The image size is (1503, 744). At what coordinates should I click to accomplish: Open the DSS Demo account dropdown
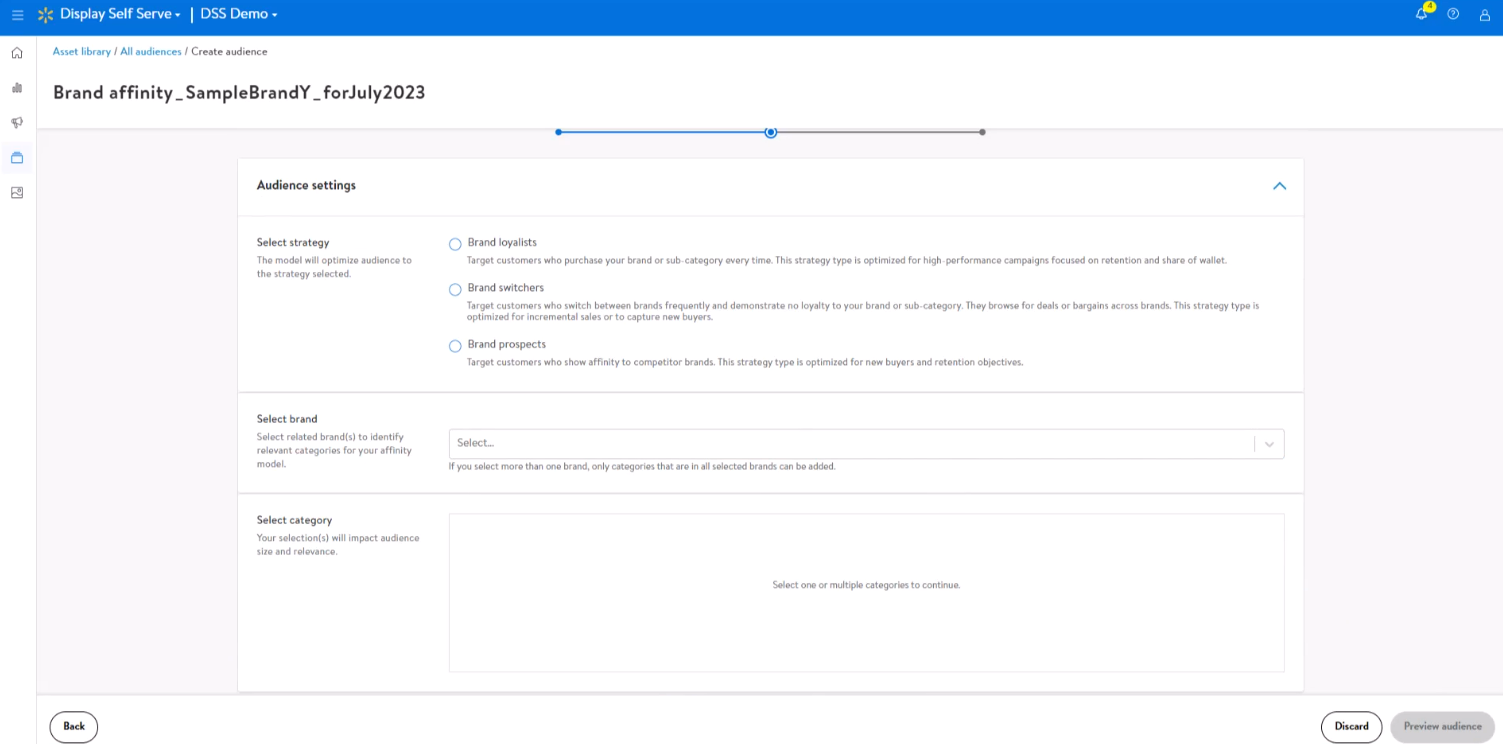240,14
